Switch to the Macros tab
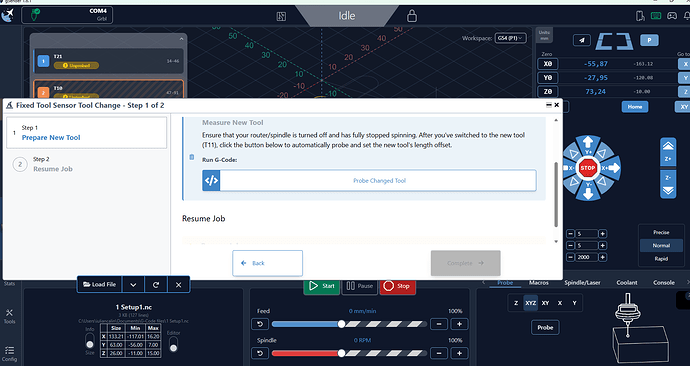The width and height of the screenshot is (690, 366). pyautogui.click(x=539, y=282)
